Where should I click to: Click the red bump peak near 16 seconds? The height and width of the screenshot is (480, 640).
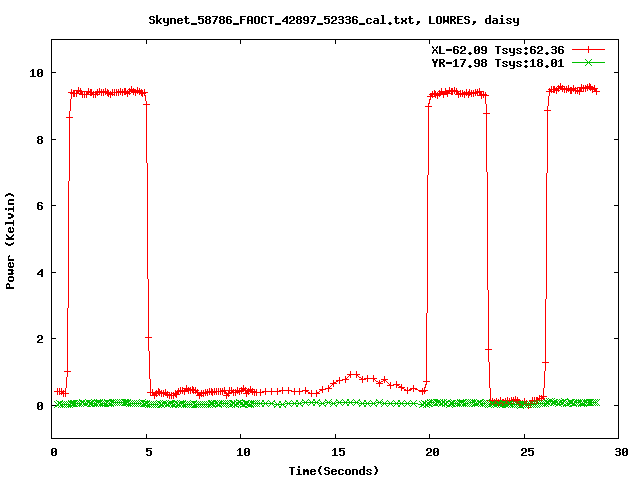[354, 374]
